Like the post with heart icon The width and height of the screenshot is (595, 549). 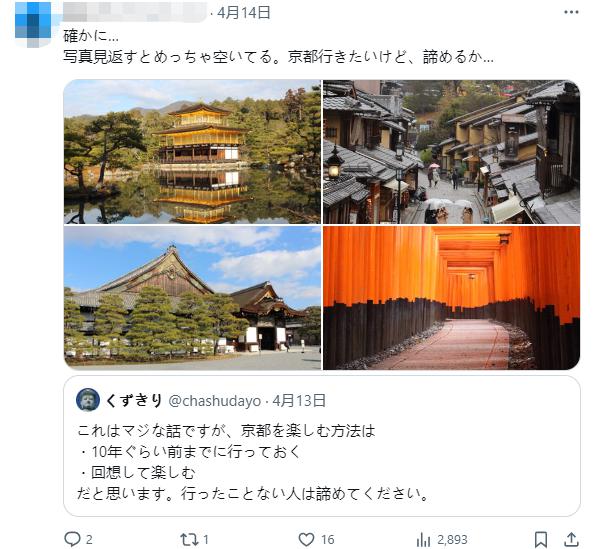tap(306, 539)
